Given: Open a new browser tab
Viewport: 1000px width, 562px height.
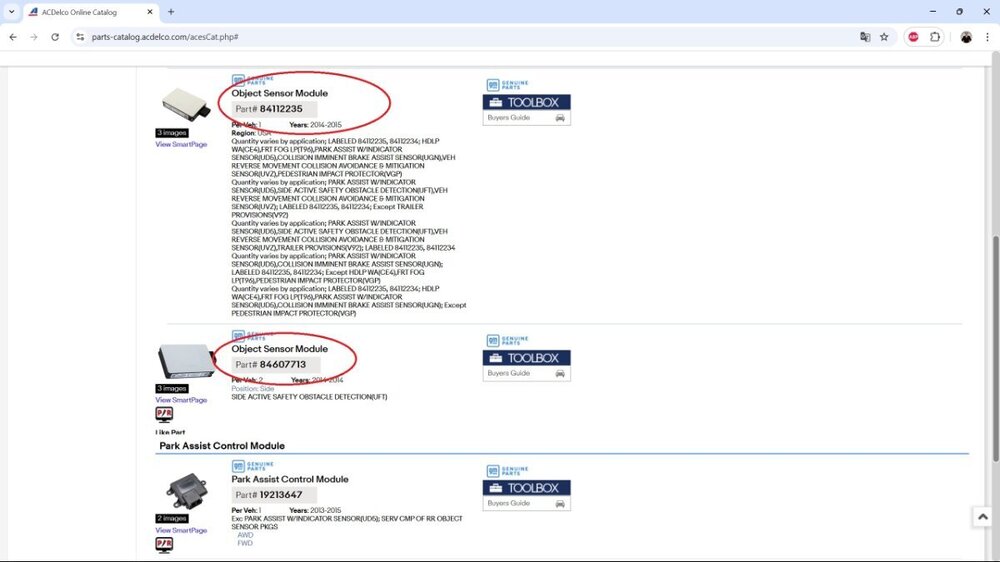Looking at the screenshot, I should [x=171, y=12].
